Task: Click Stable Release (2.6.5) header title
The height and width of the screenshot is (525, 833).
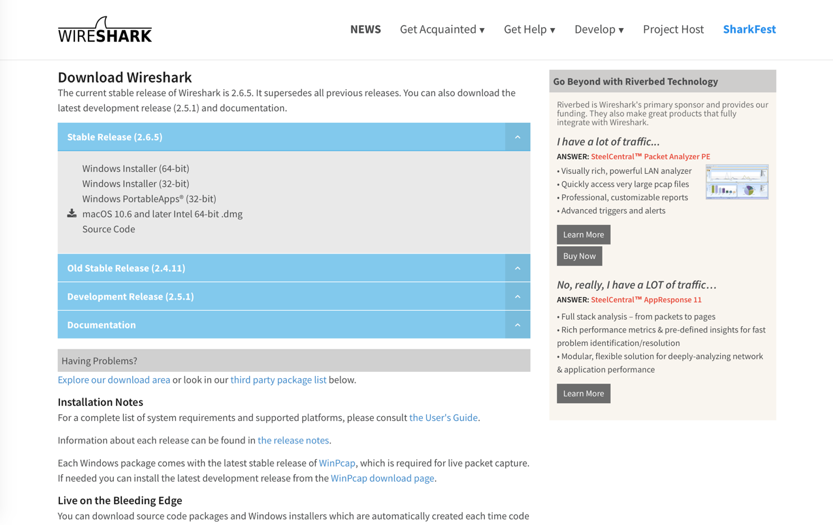Action: pos(115,137)
